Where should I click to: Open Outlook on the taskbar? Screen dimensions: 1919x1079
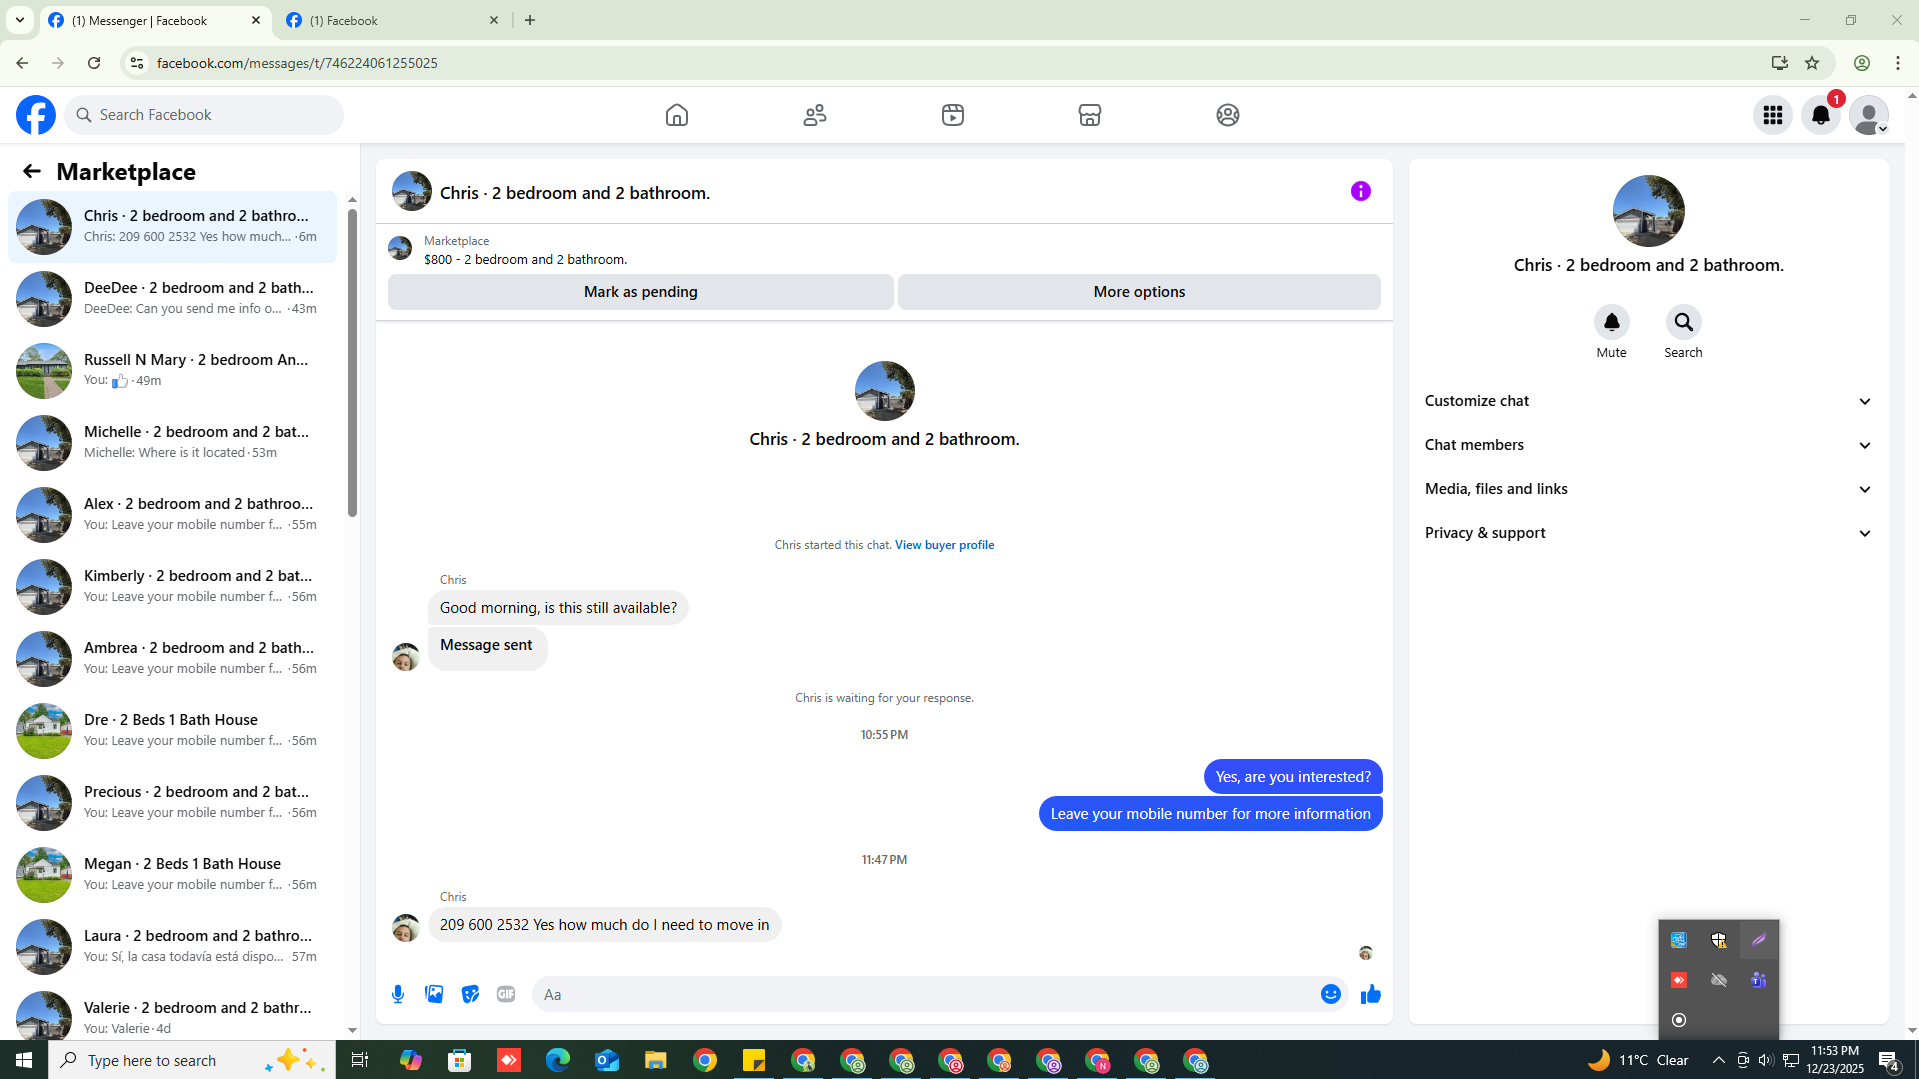click(607, 1060)
